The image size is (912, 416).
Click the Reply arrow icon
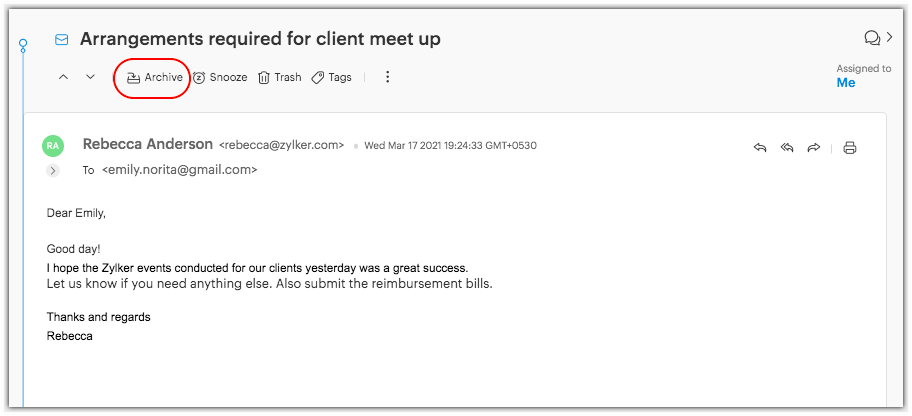pos(760,148)
